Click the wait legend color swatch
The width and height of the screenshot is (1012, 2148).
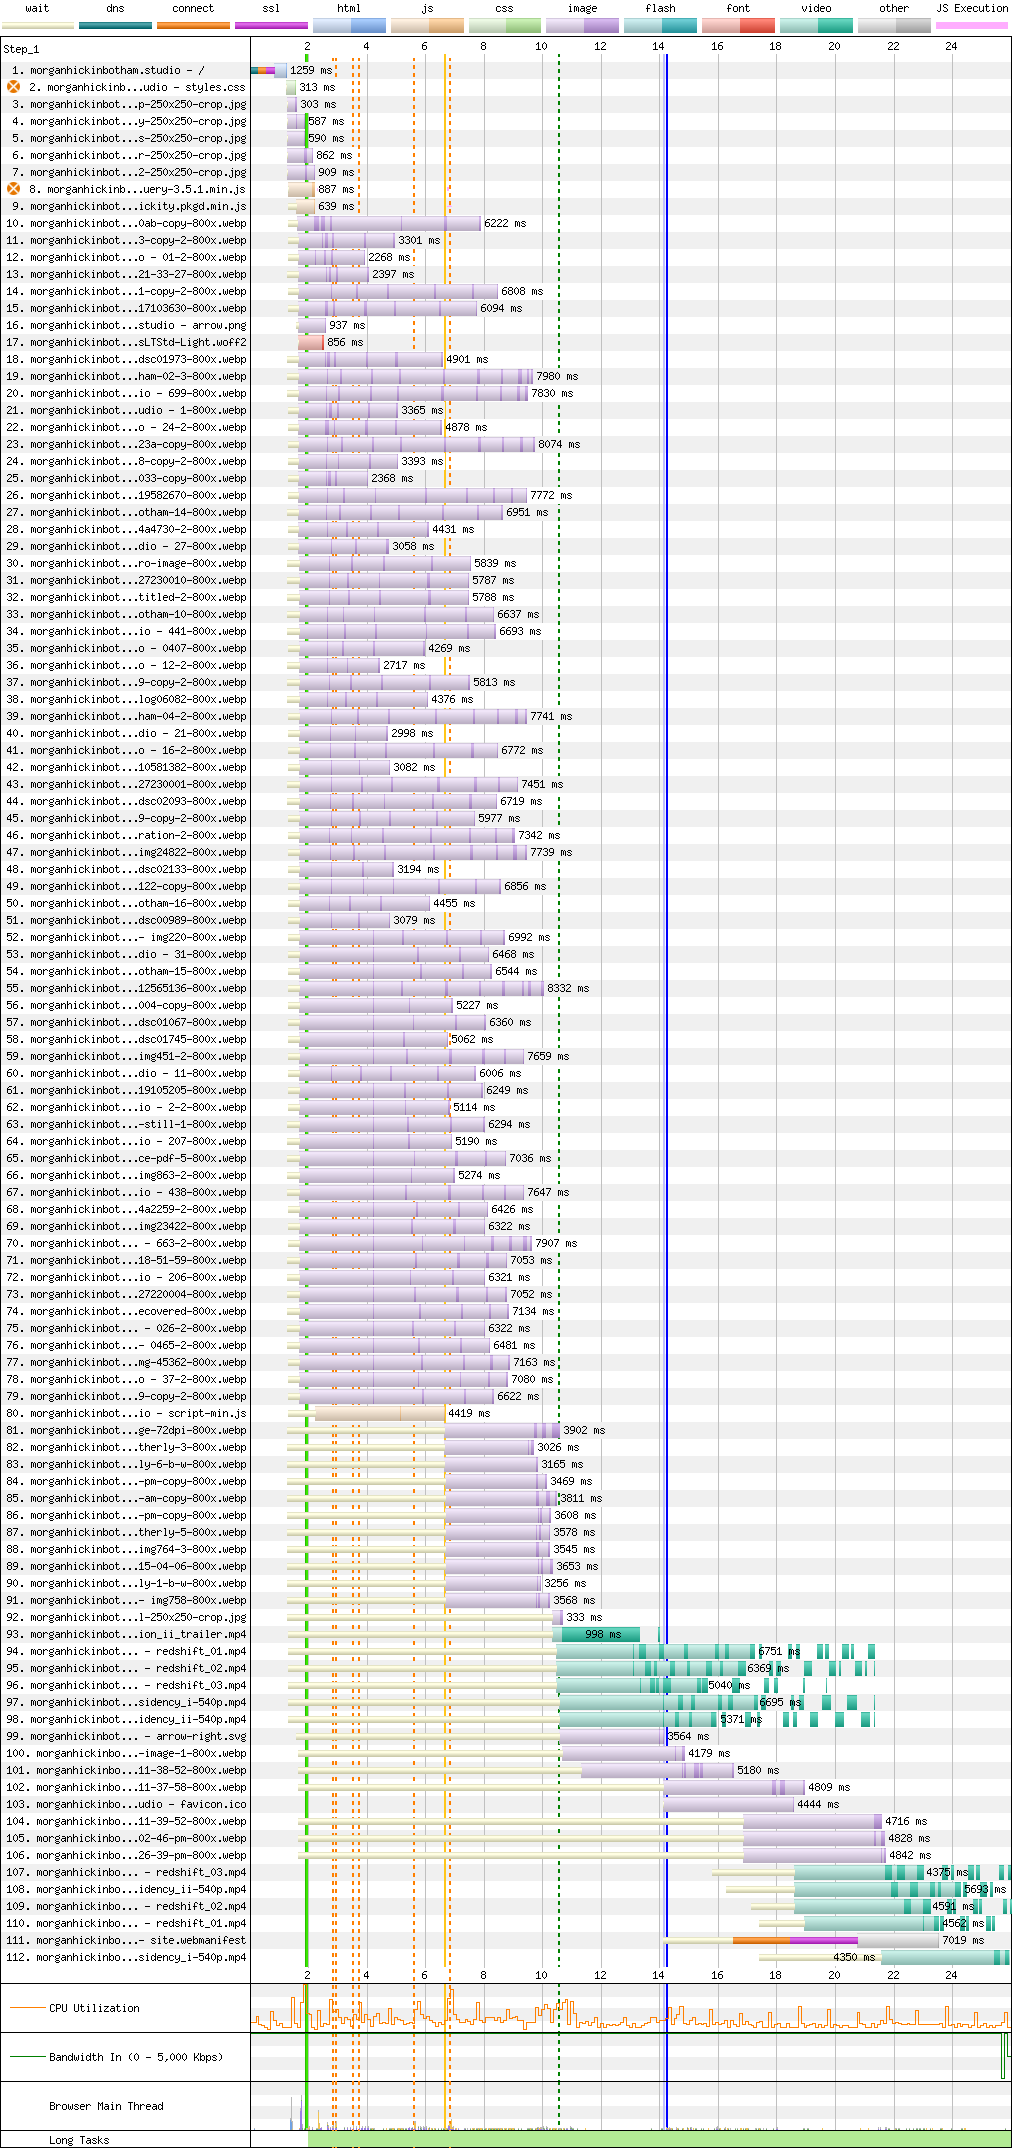point(37,25)
